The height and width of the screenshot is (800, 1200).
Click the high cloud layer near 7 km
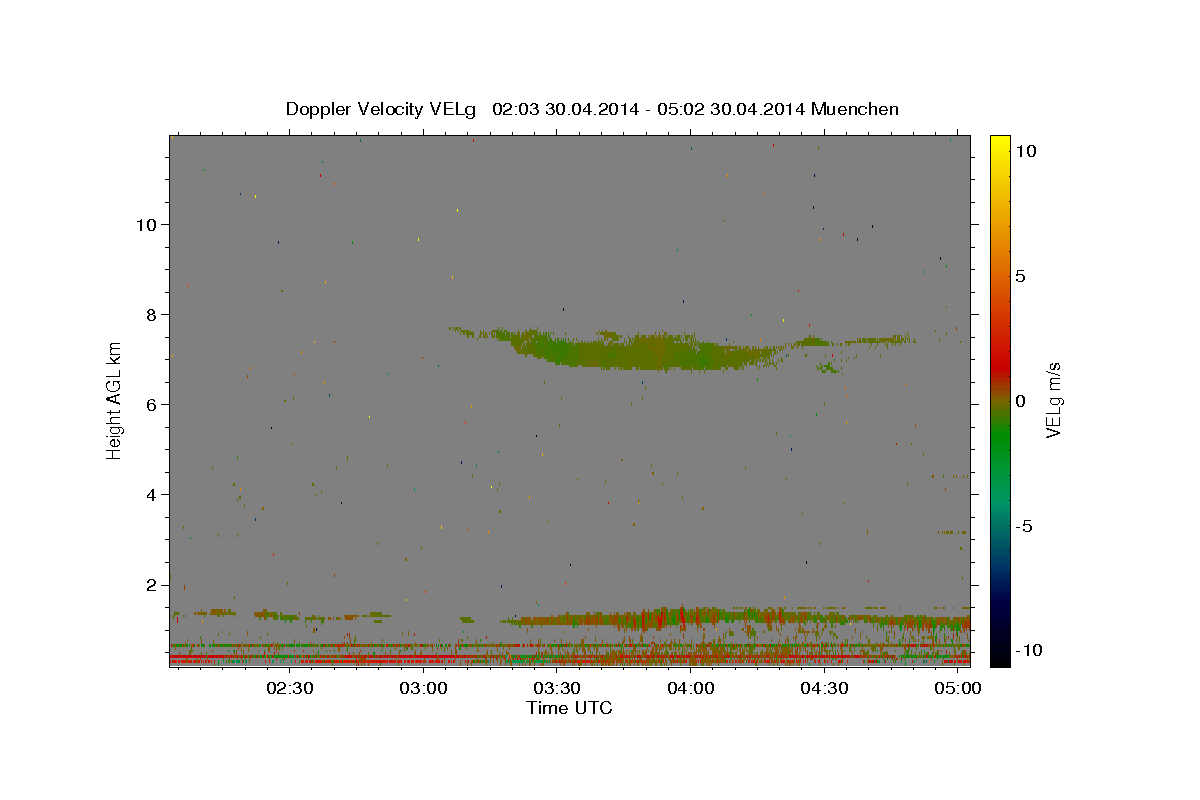coord(650,352)
